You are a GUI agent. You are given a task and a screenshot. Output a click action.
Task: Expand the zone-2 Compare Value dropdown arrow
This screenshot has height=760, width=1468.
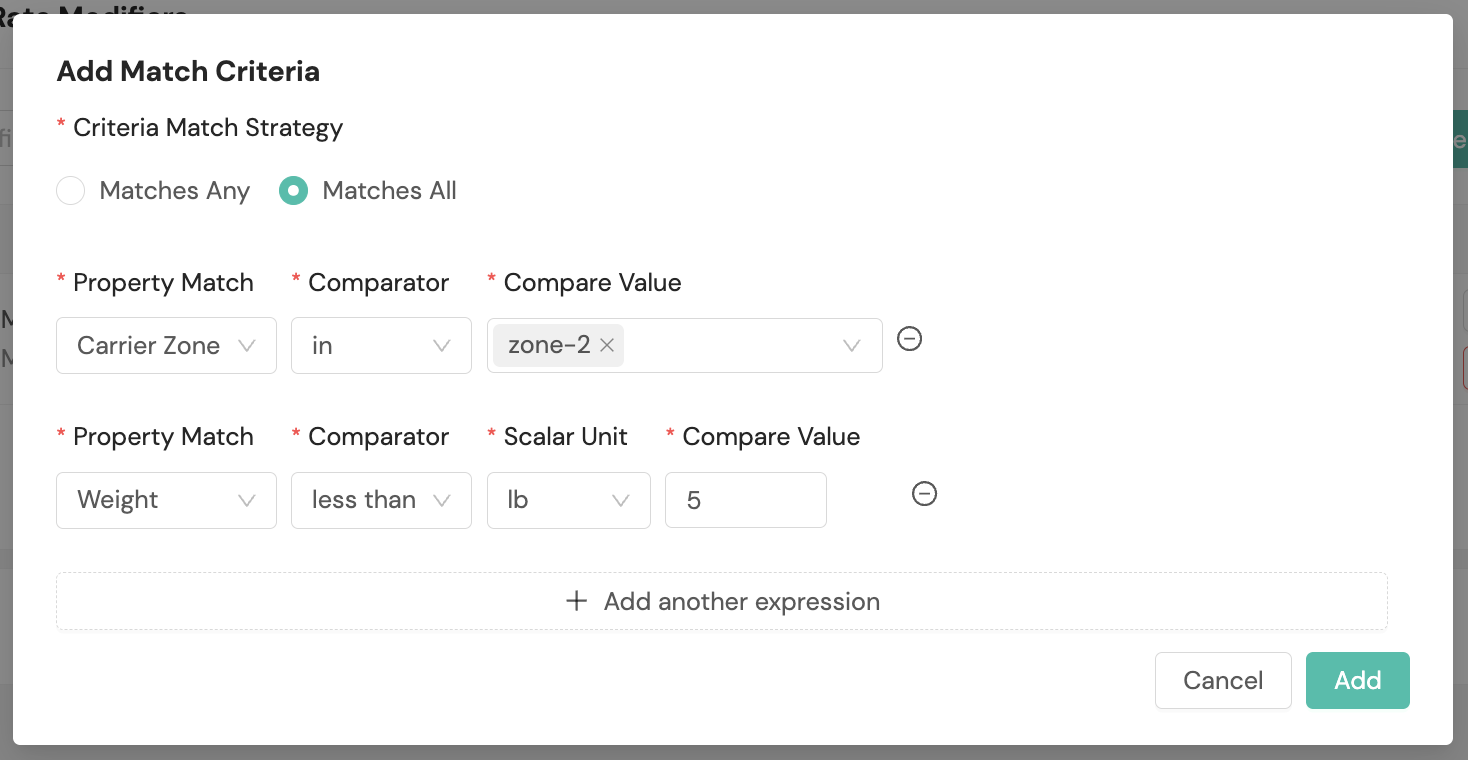pyautogui.click(x=852, y=345)
